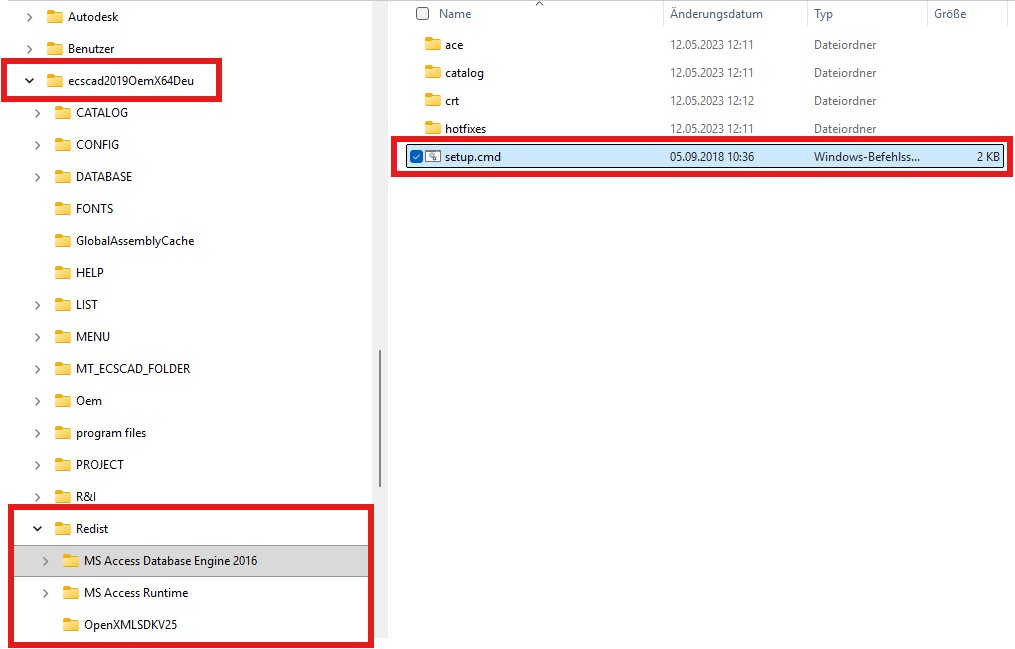Click the MENU folder icon

click(x=63, y=336)
